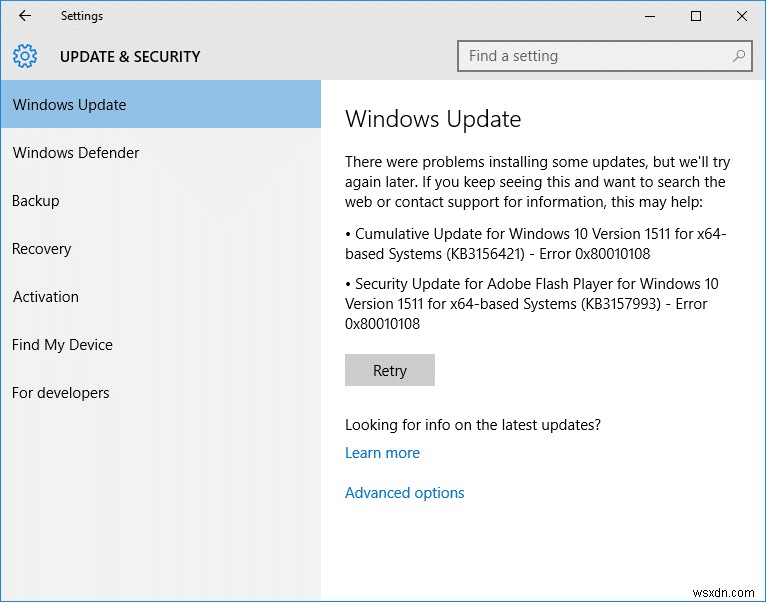766x603 pixels.
Task: Click the Adobe Flash Player KB3157993 error text
Action: pos(532,303)
